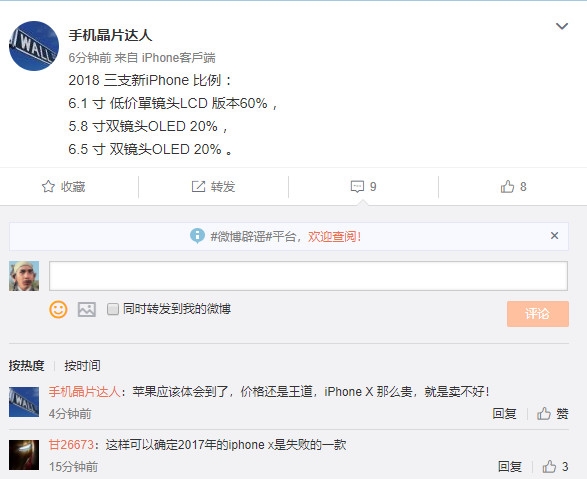This screenshot has height=479, width=587.
Task: Open commenter 甘26673 profile name
Action: (71, 445)
